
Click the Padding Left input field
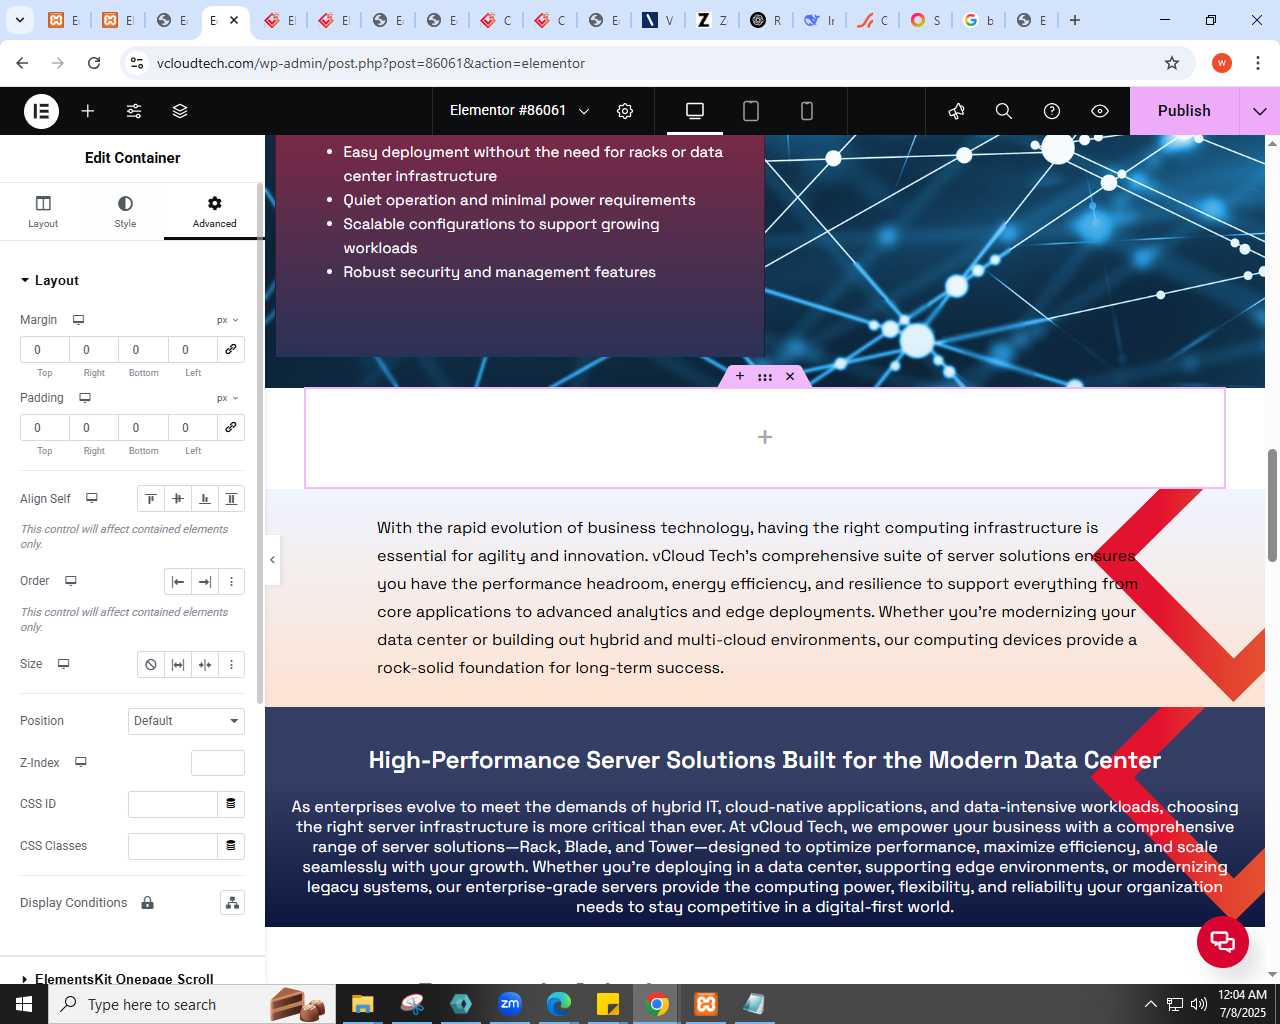[x=192, y=427]
